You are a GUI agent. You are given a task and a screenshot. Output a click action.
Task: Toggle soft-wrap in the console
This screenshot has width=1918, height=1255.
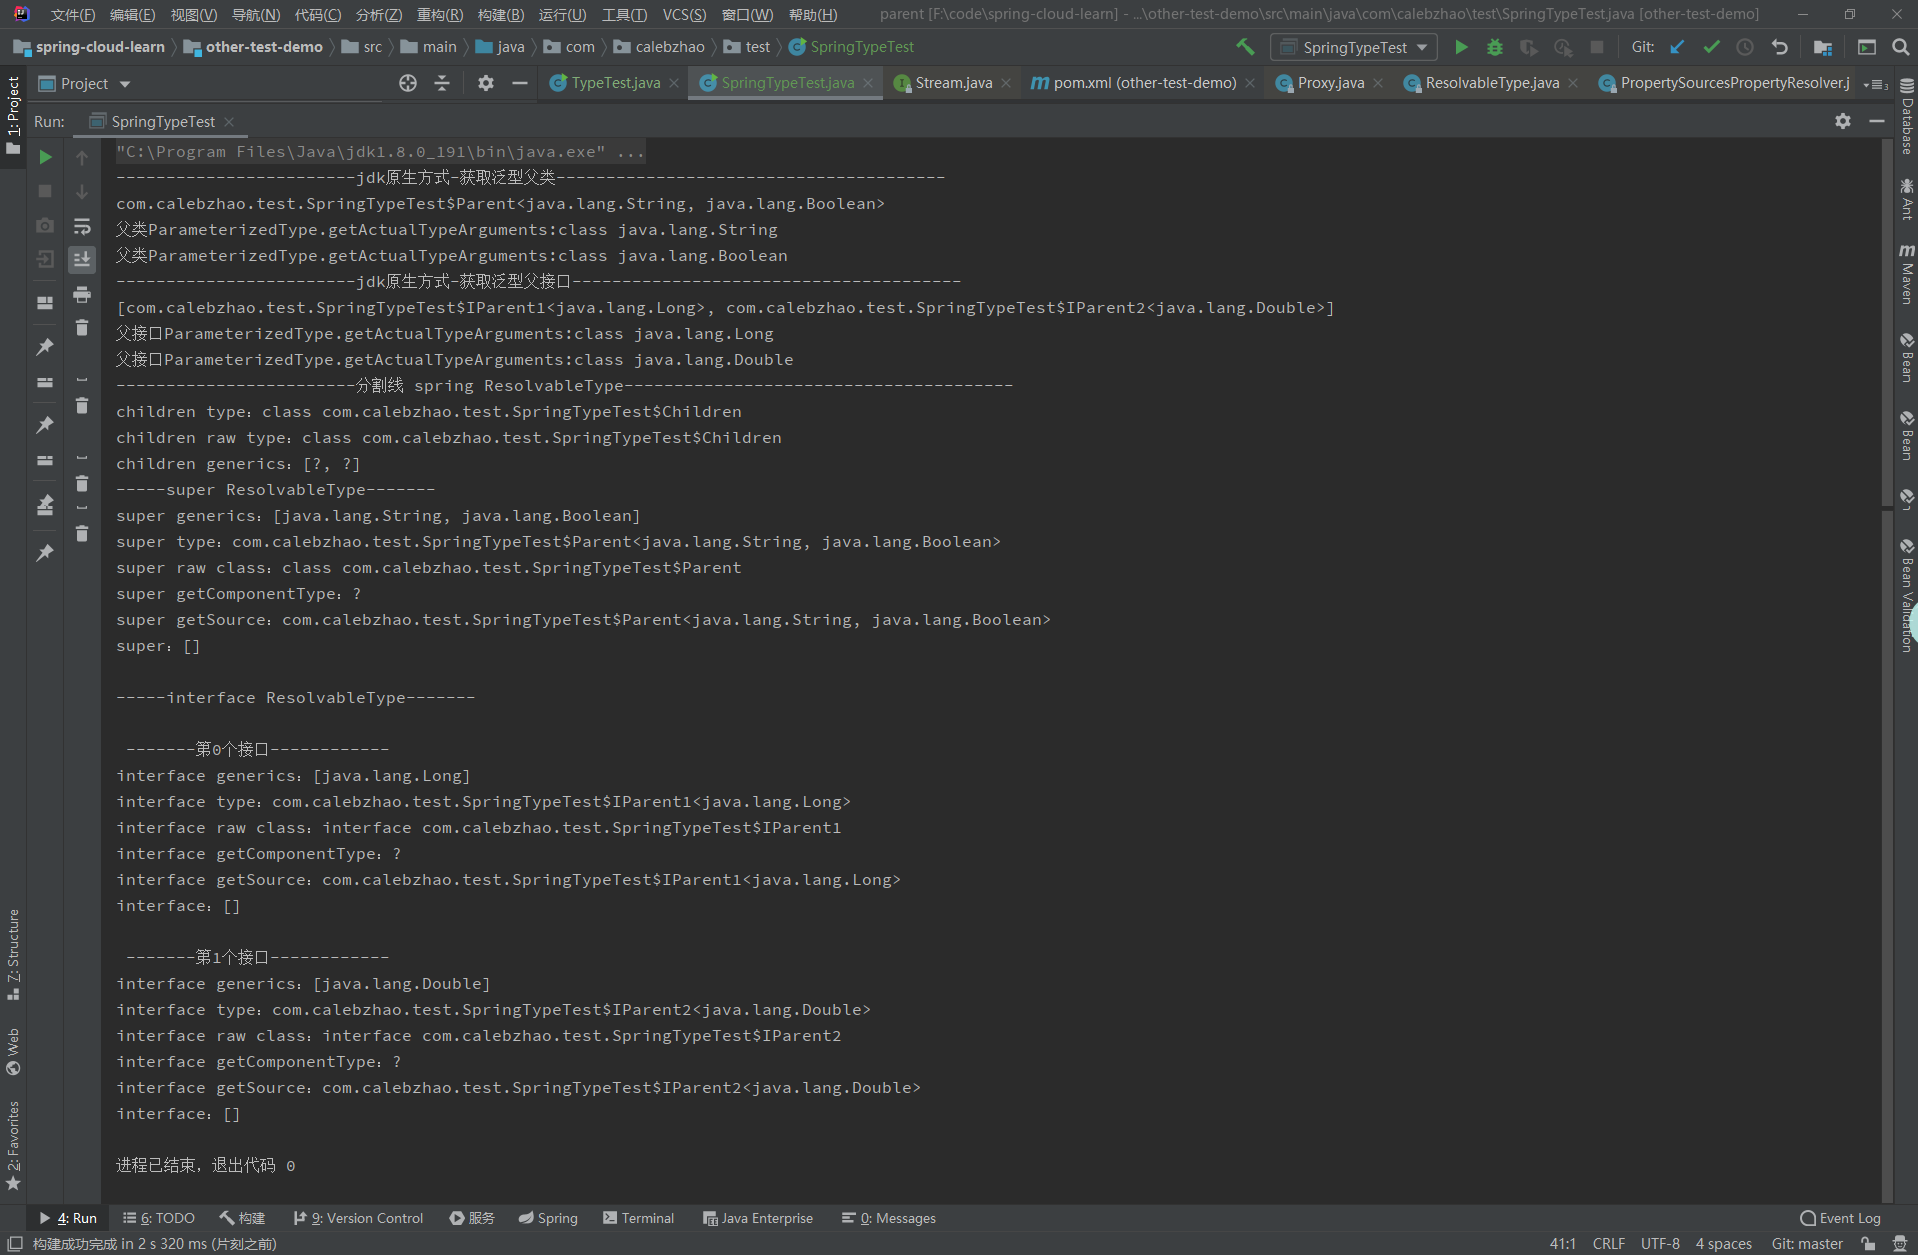point(82,226)
